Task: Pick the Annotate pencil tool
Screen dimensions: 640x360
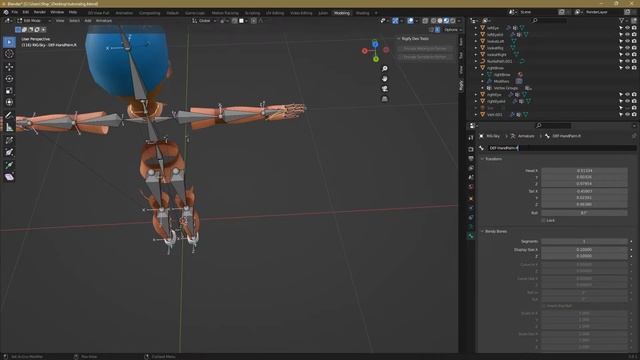Action: (9, 115)
